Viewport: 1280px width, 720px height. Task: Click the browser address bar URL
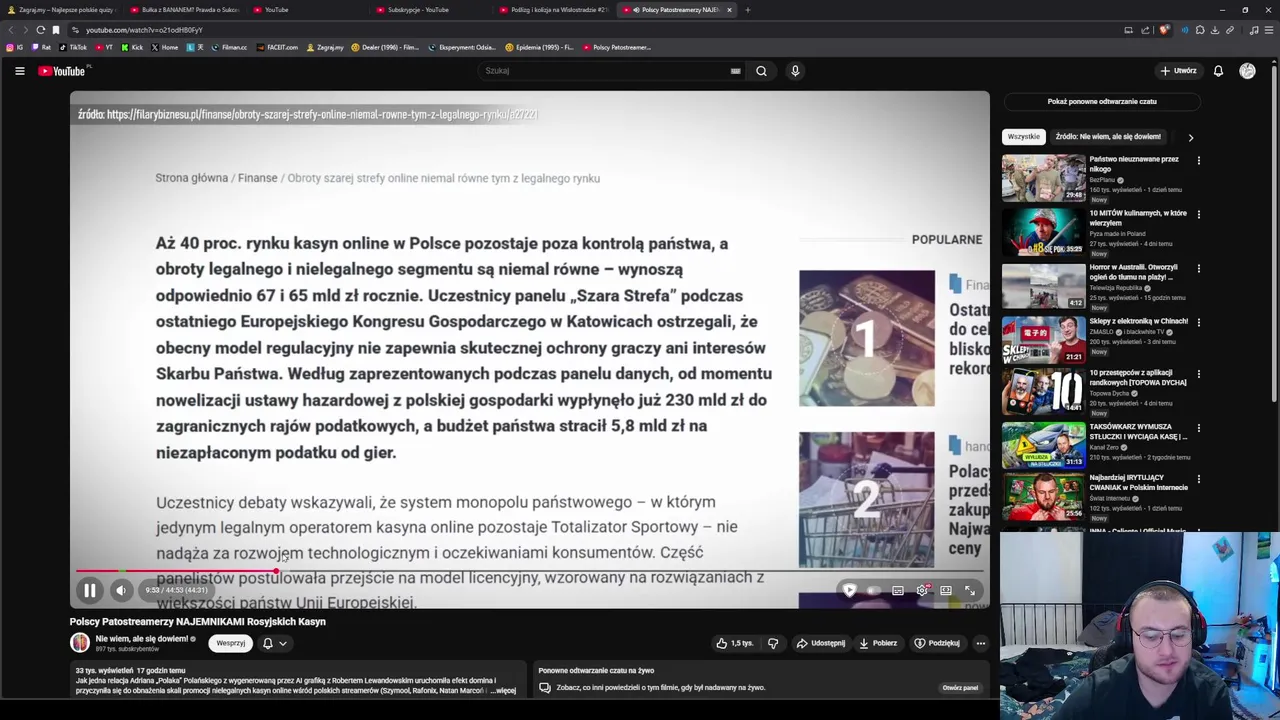(144, 30)
